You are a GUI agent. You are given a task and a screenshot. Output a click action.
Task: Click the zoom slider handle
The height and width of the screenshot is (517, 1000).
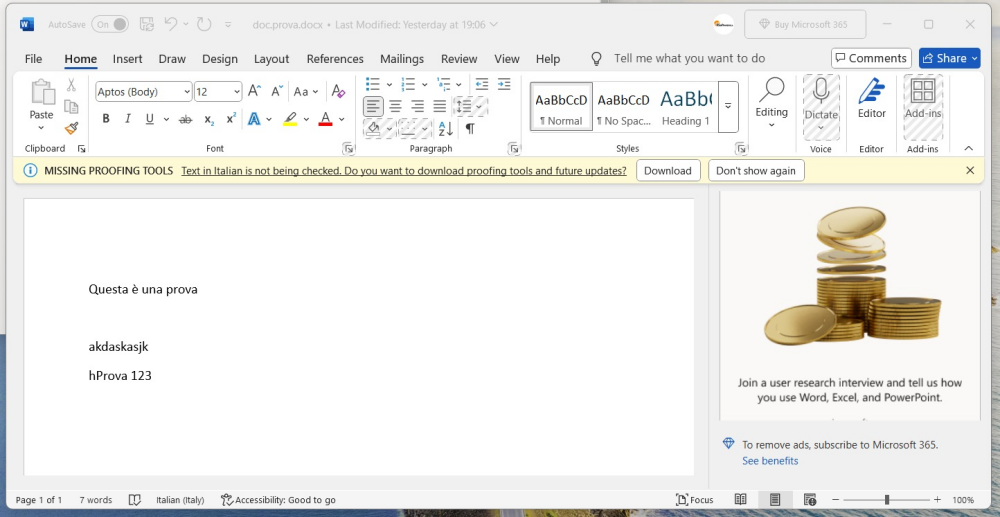tap(886, 500)
